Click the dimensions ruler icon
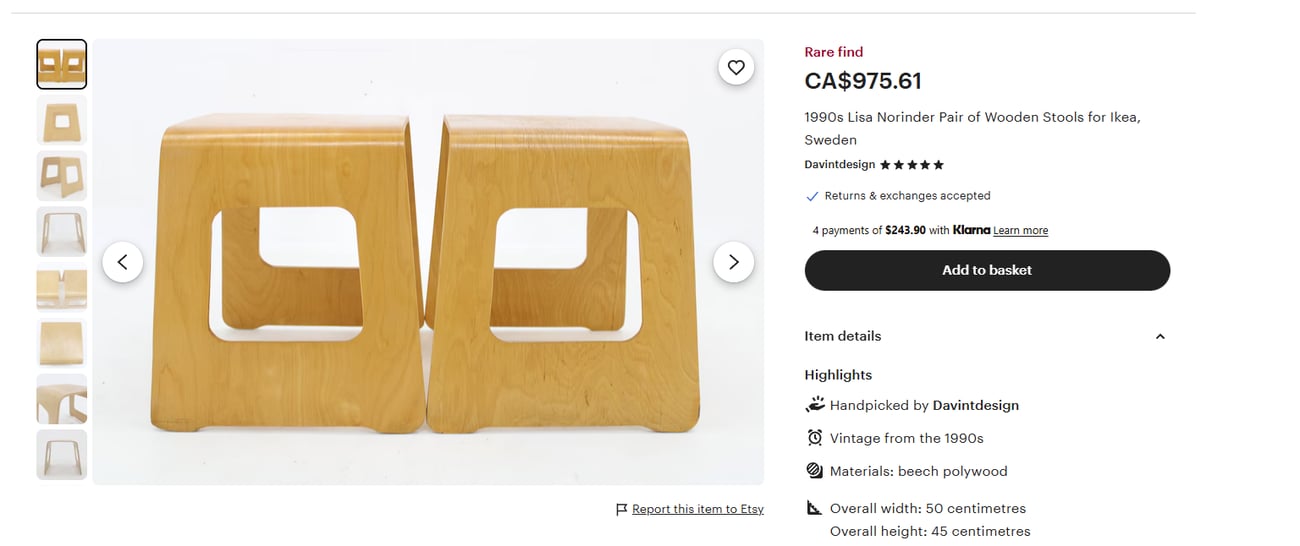 814,508
